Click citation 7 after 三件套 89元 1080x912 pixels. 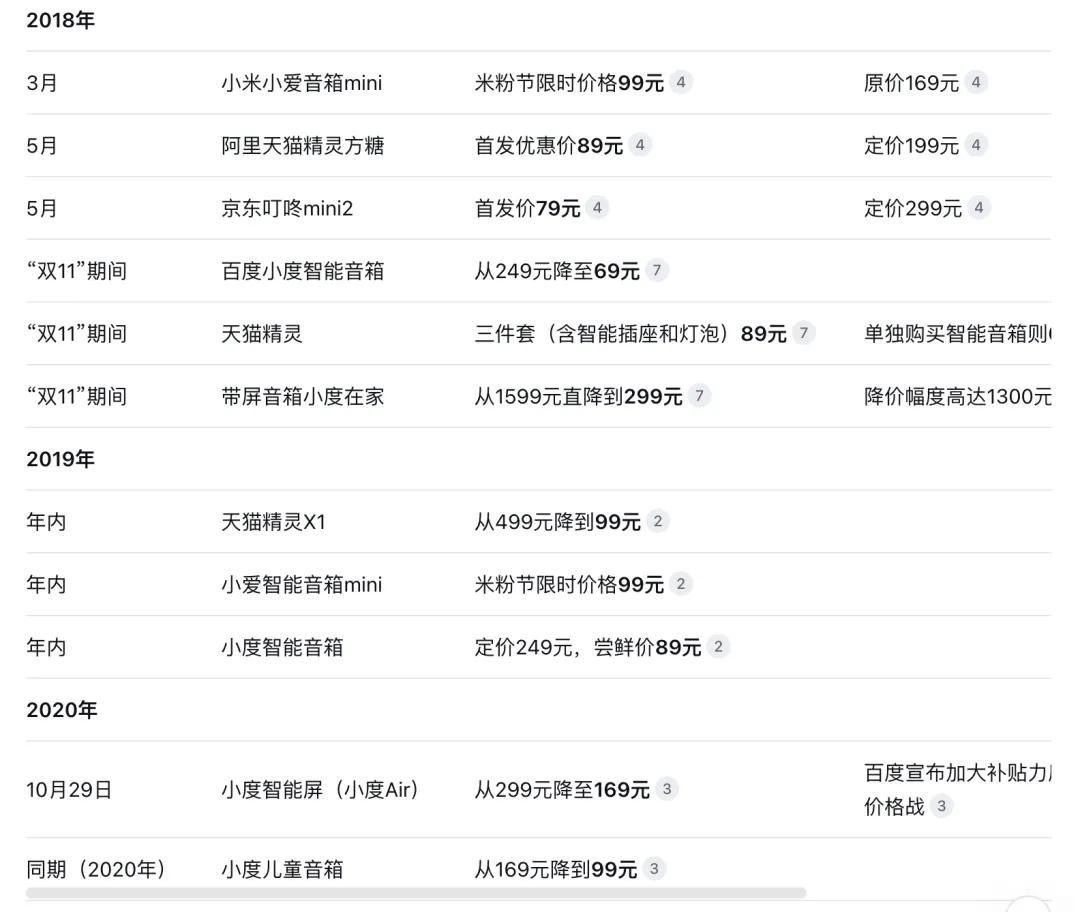(x=804, y=334)
